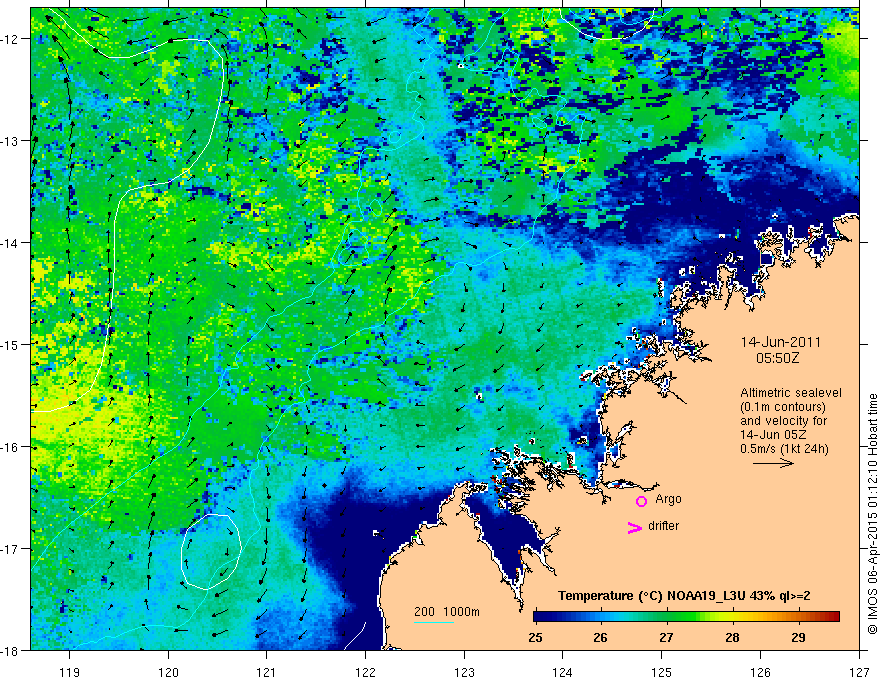The height and width of the screenshot is (680, 880).
Task: Click the longitude axis label 127
Action: pos(859,672)
